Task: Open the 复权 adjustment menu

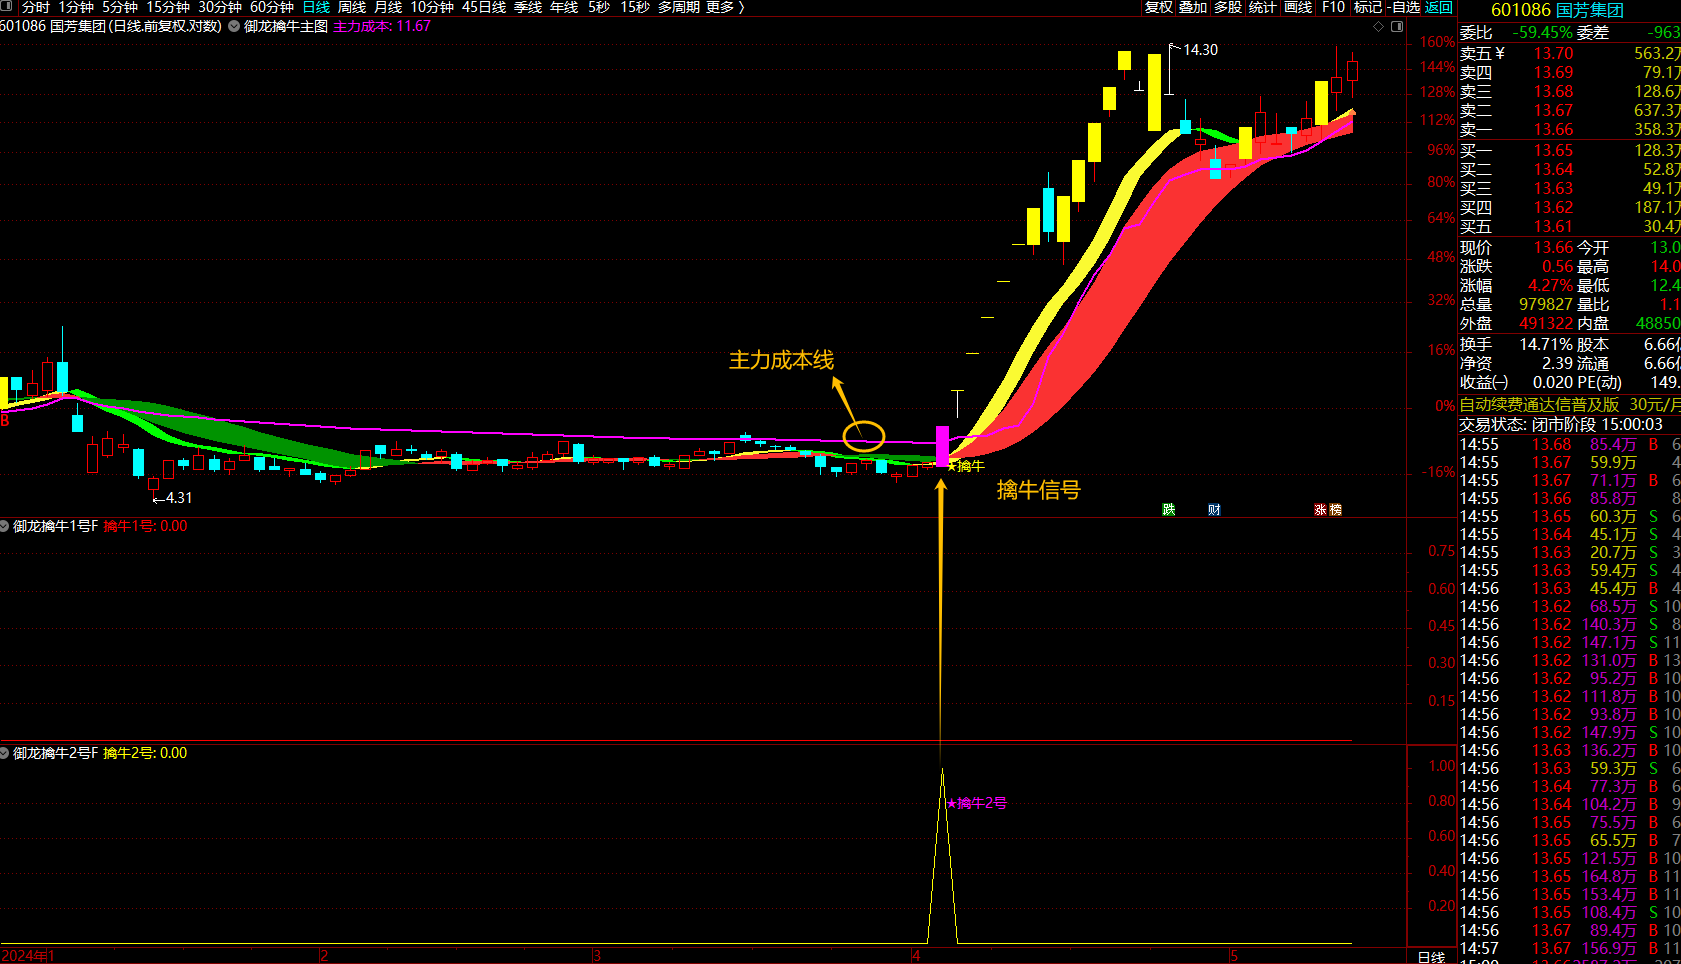Action: coord(1159,7)
